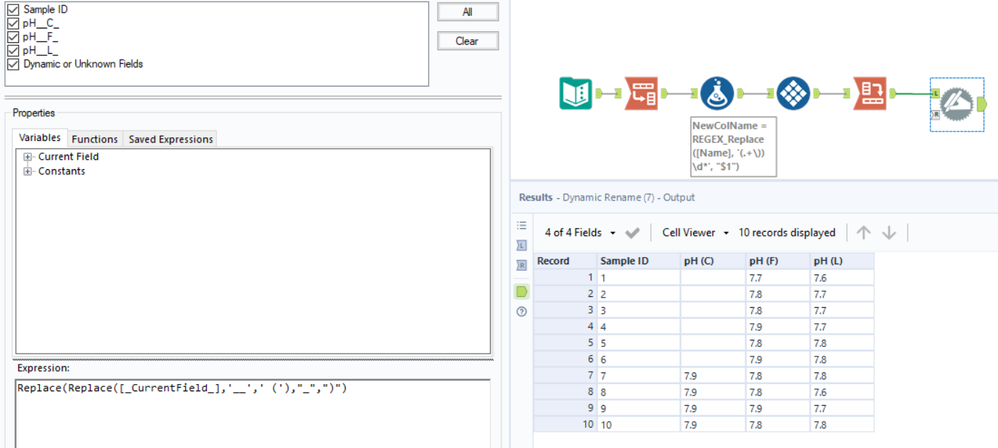Click pH (L) cell in record 10
Image resolution: width=998 pixels, height=448 pixels.
click(x=842, y=424)
